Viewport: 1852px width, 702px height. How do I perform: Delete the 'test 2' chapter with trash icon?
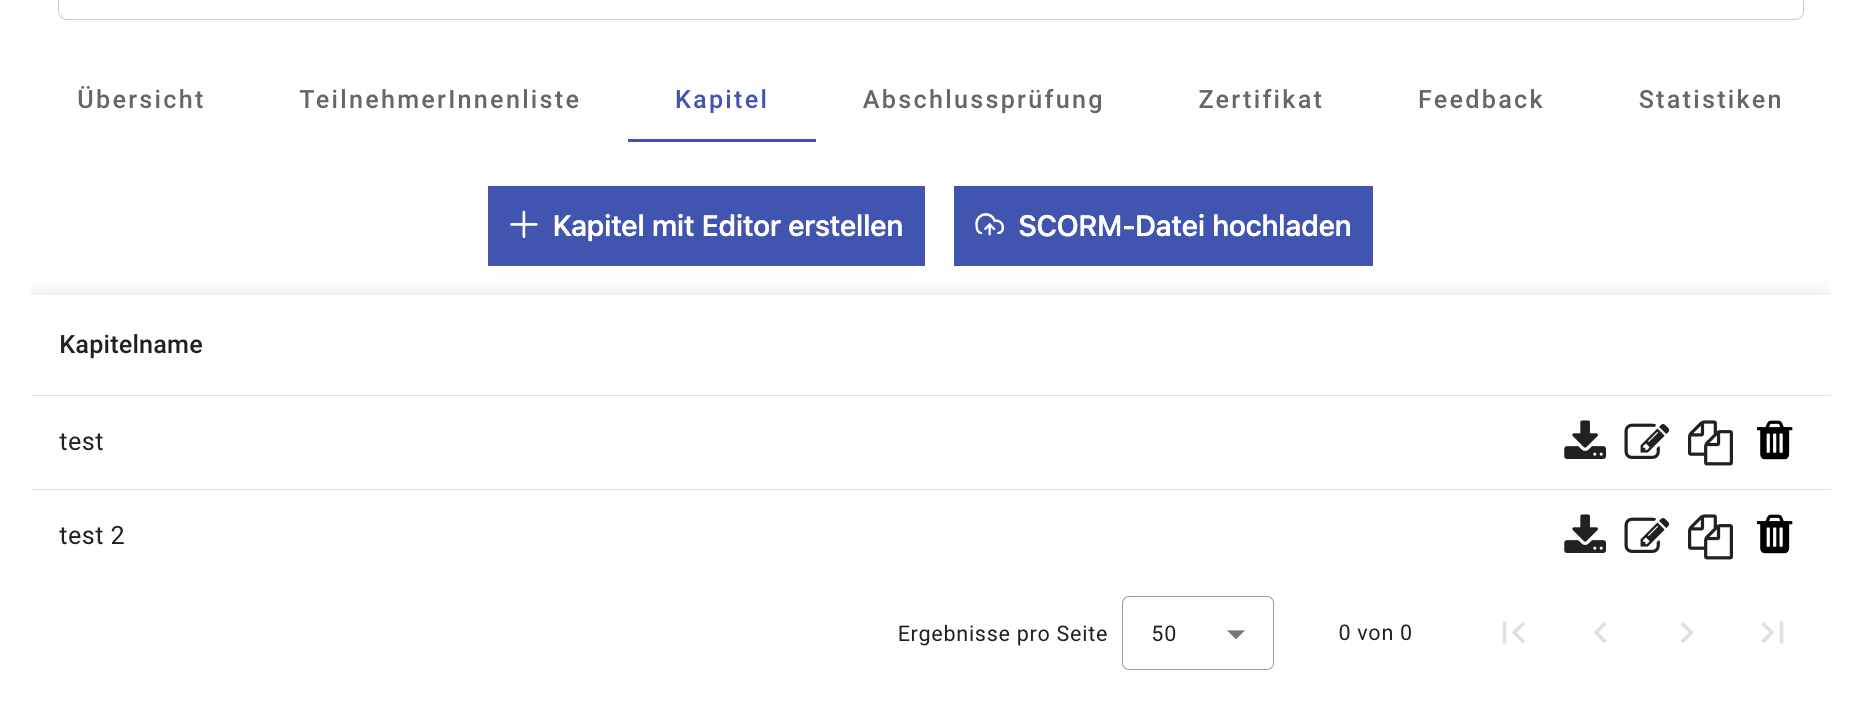point(1774,535)
